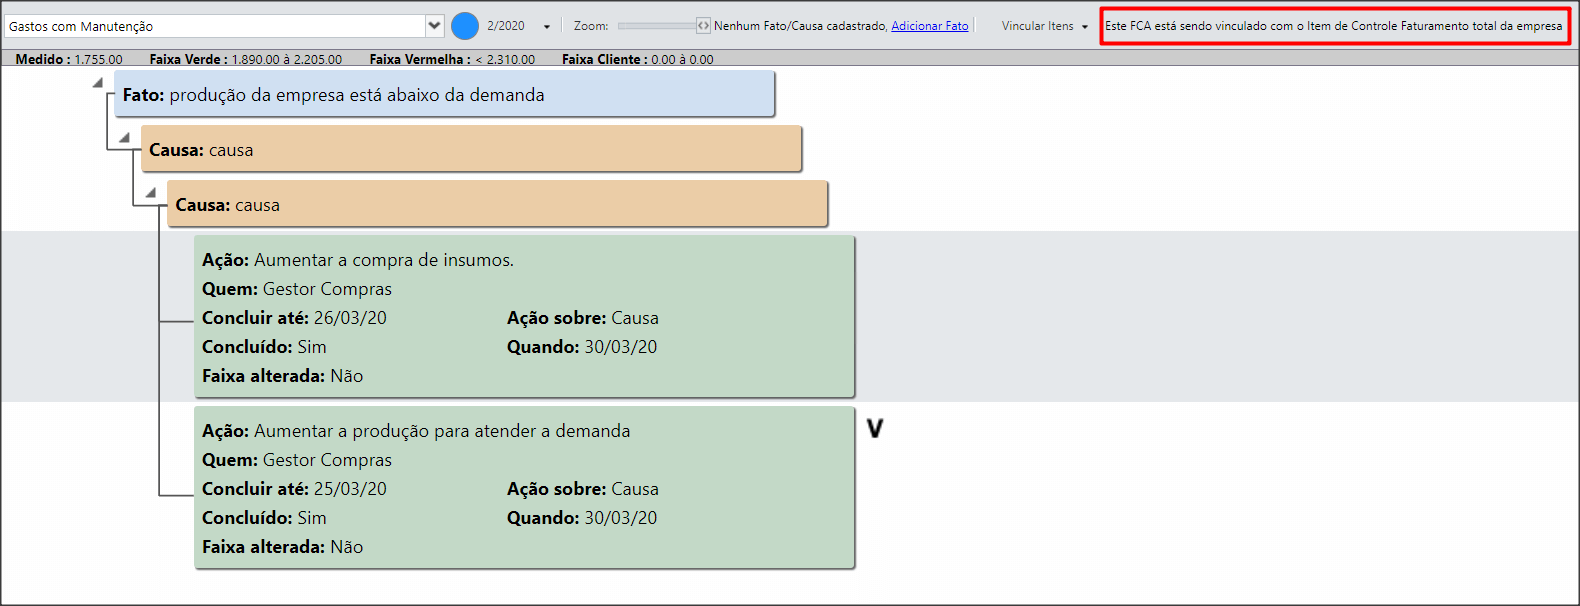Click the Medido value label

click(69, 59)
